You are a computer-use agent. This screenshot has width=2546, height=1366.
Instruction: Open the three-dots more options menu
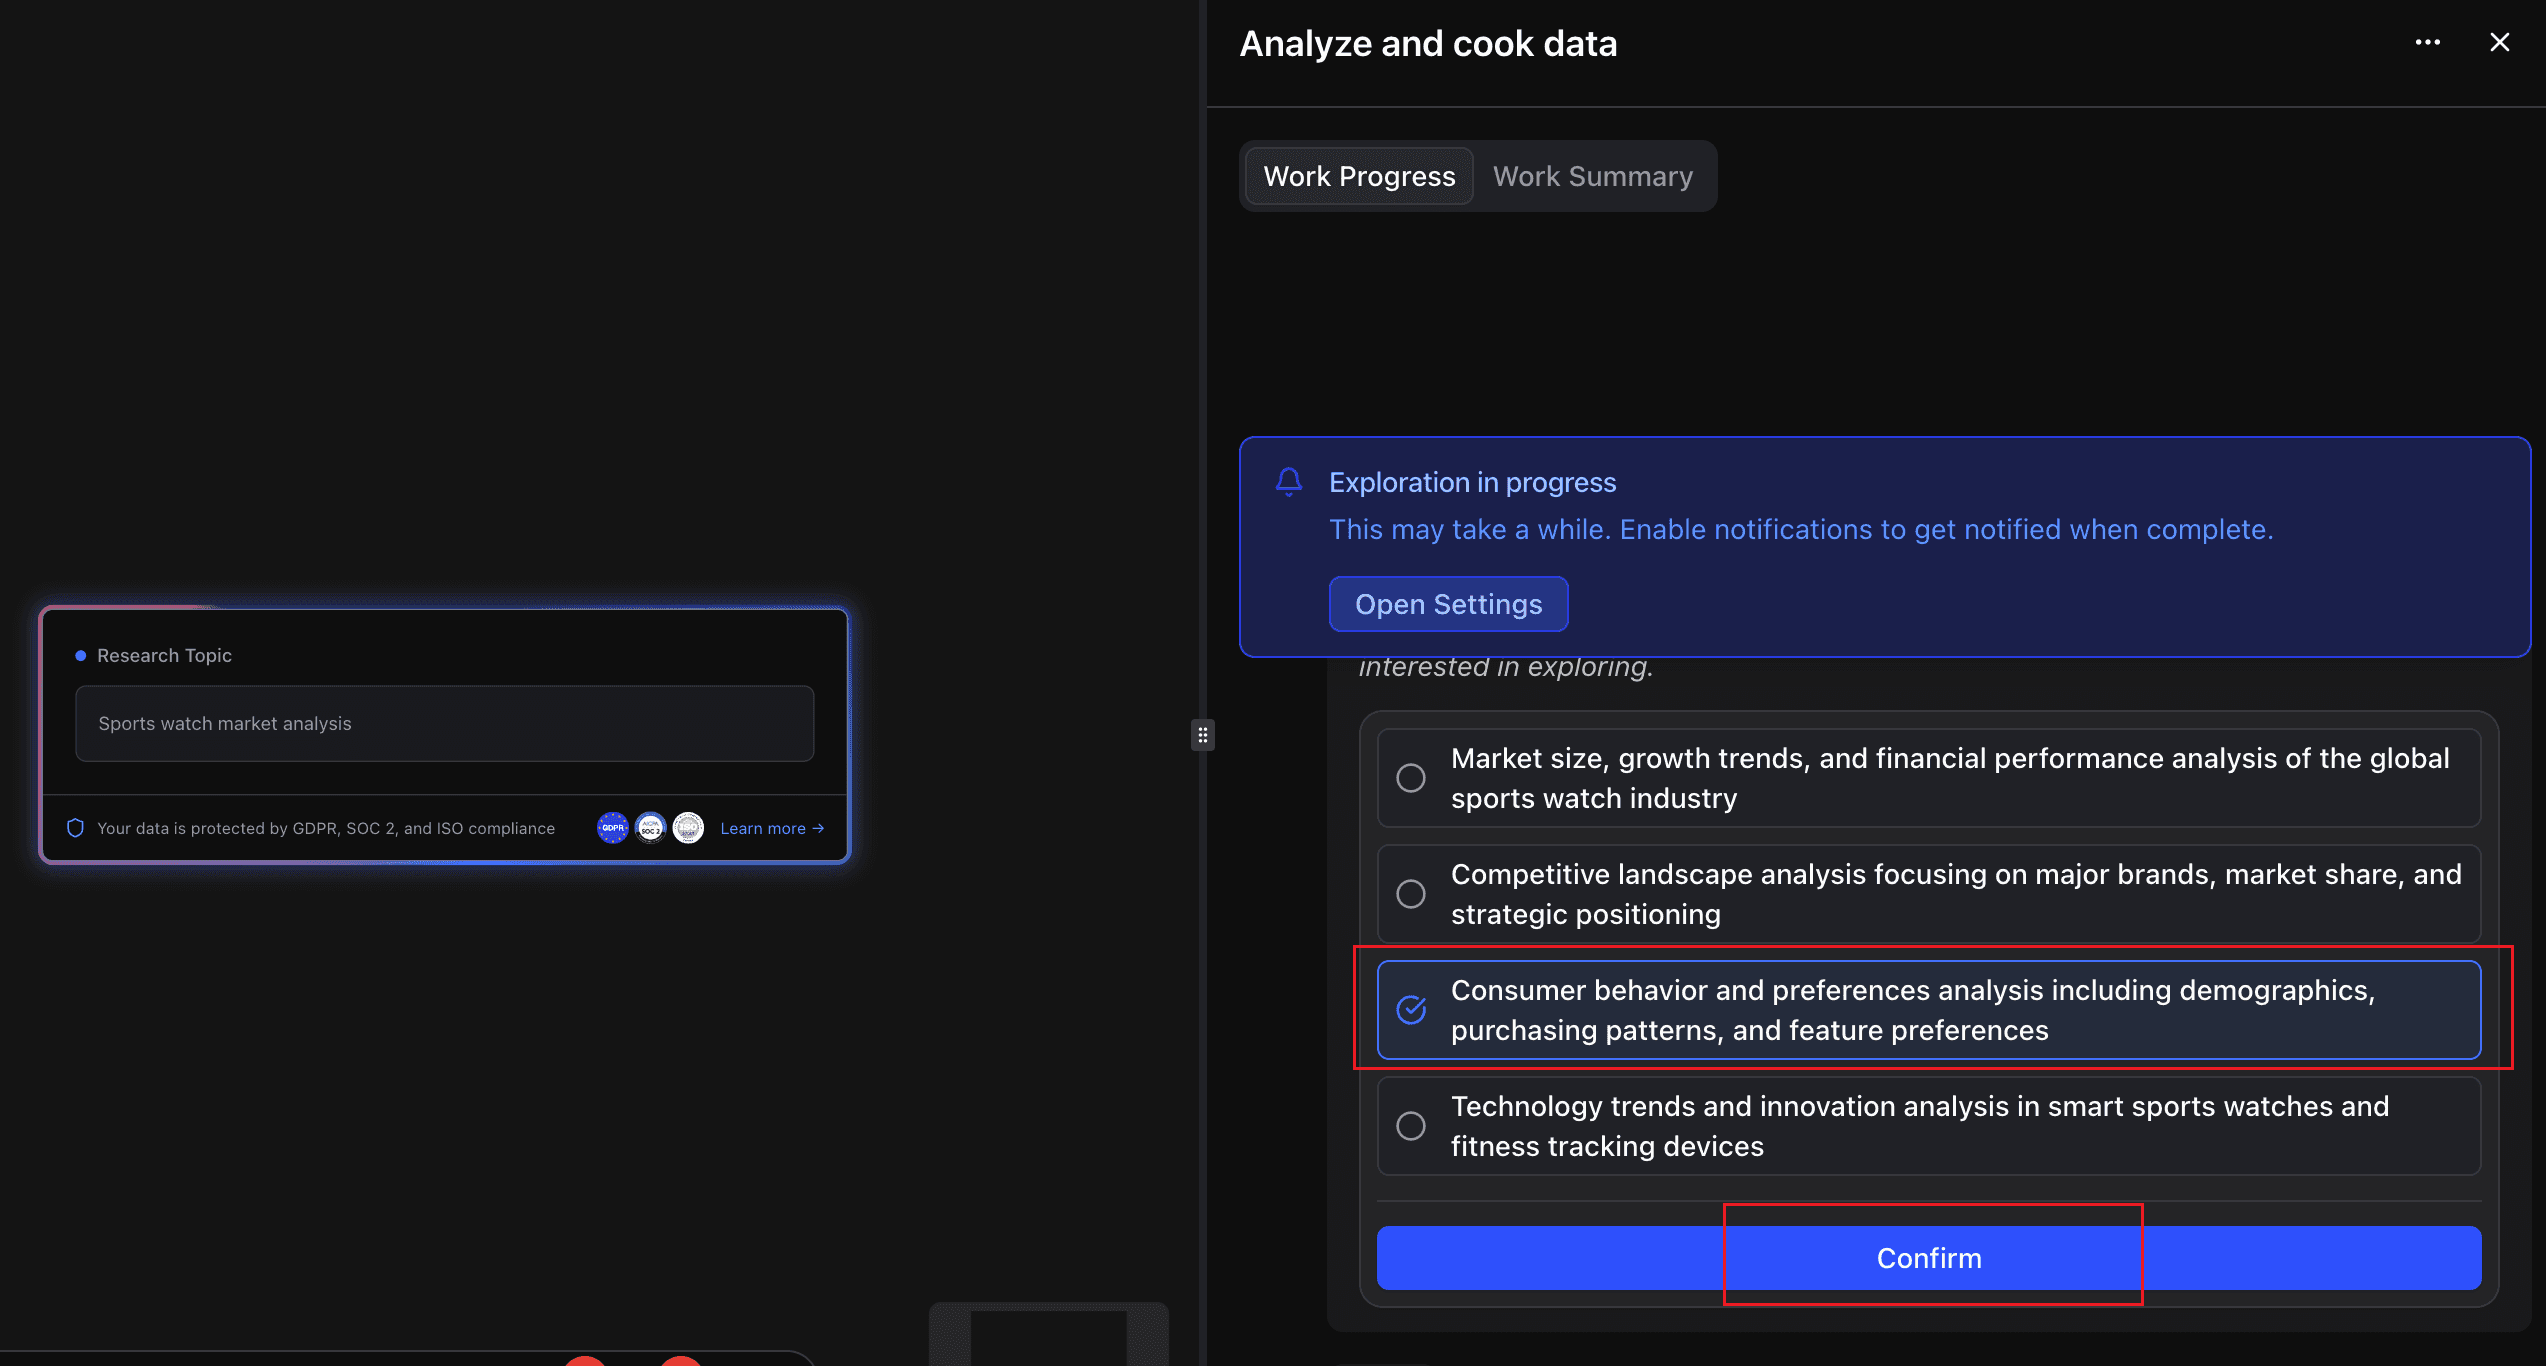(x=2427, y=42)
